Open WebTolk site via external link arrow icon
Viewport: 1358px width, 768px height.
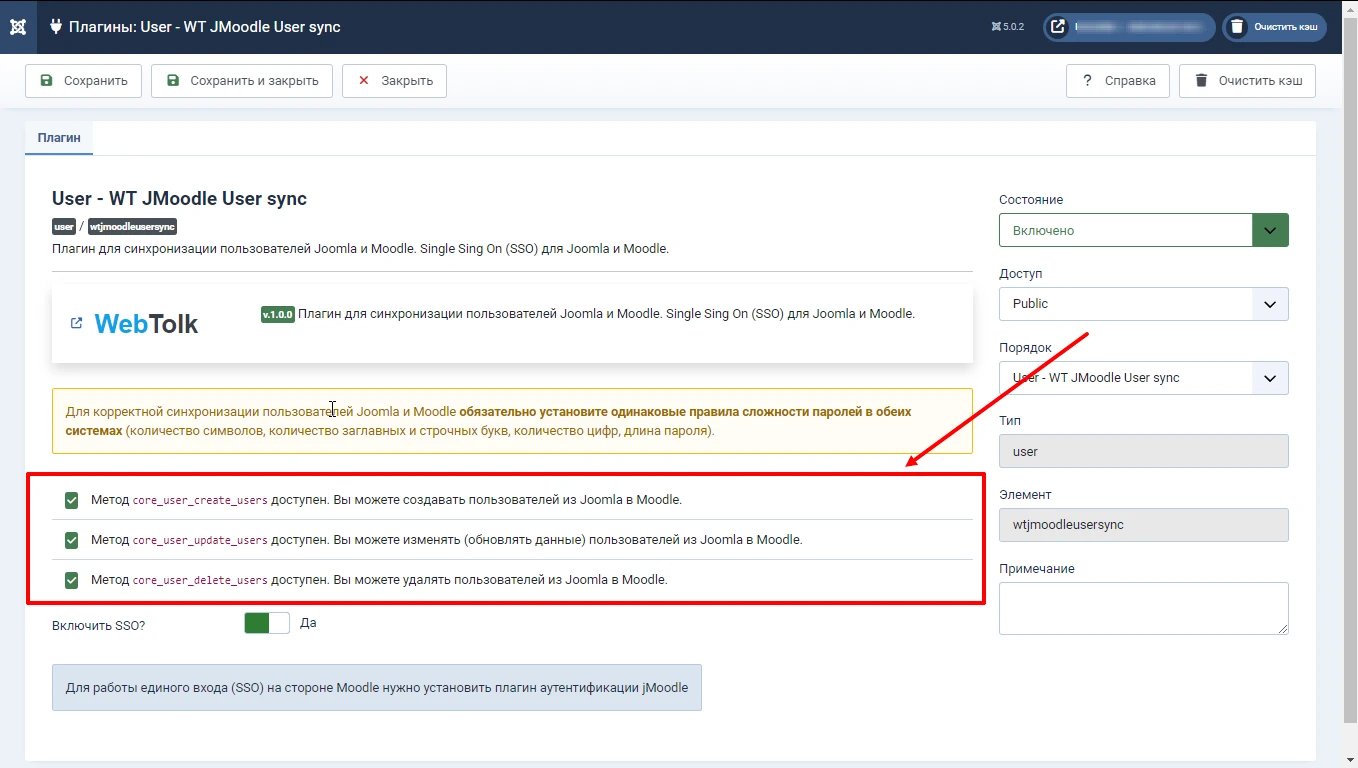(x=77, y=323)
